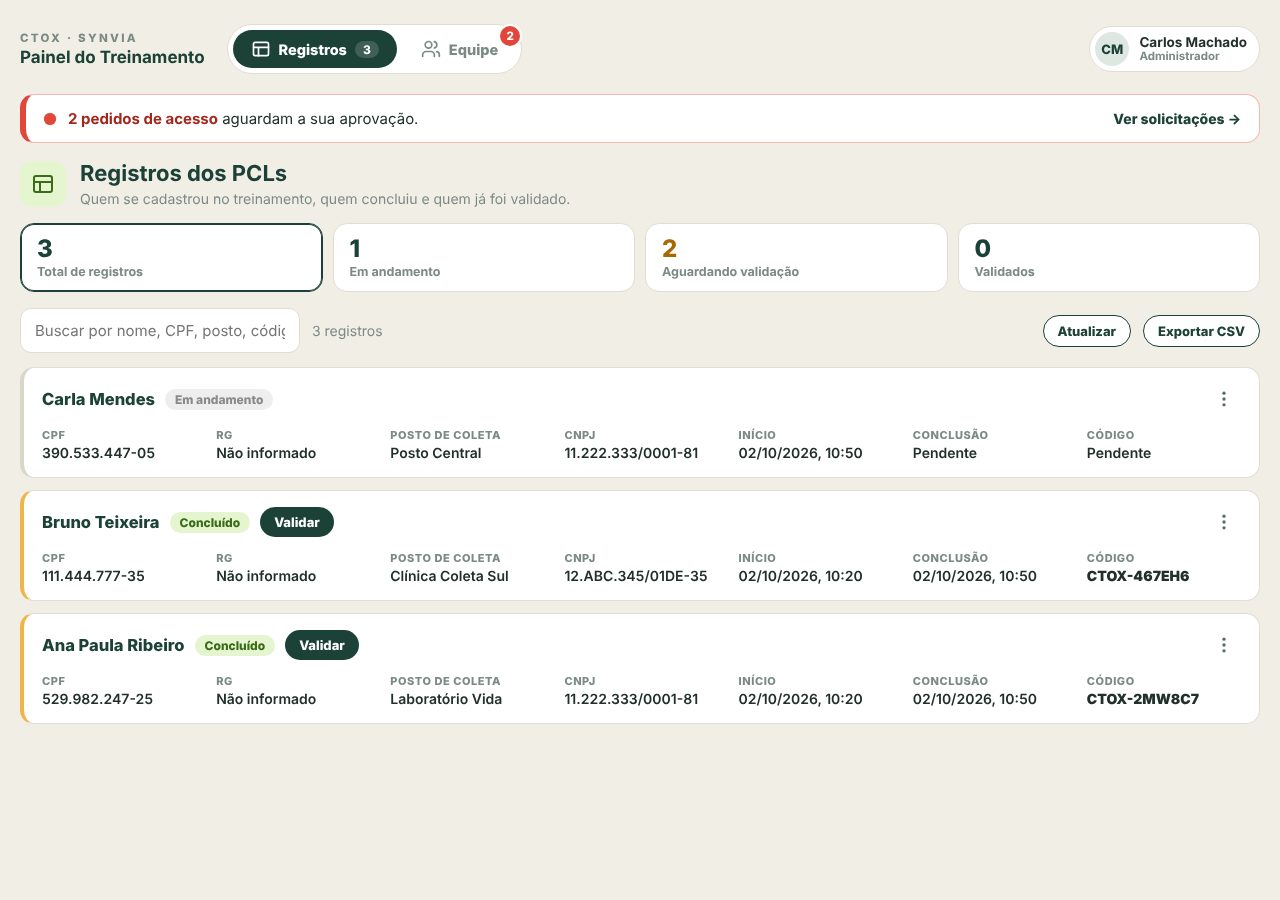Click the CM avatar of Carlos Machado

[1111, 49]
